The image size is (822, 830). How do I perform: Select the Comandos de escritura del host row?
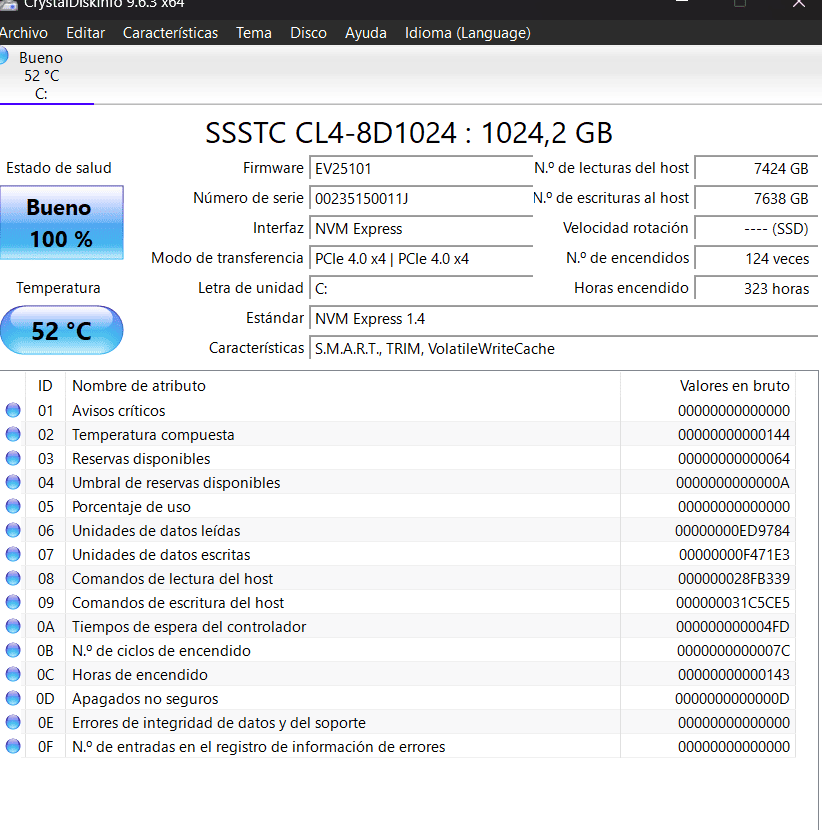click(398, 602)
